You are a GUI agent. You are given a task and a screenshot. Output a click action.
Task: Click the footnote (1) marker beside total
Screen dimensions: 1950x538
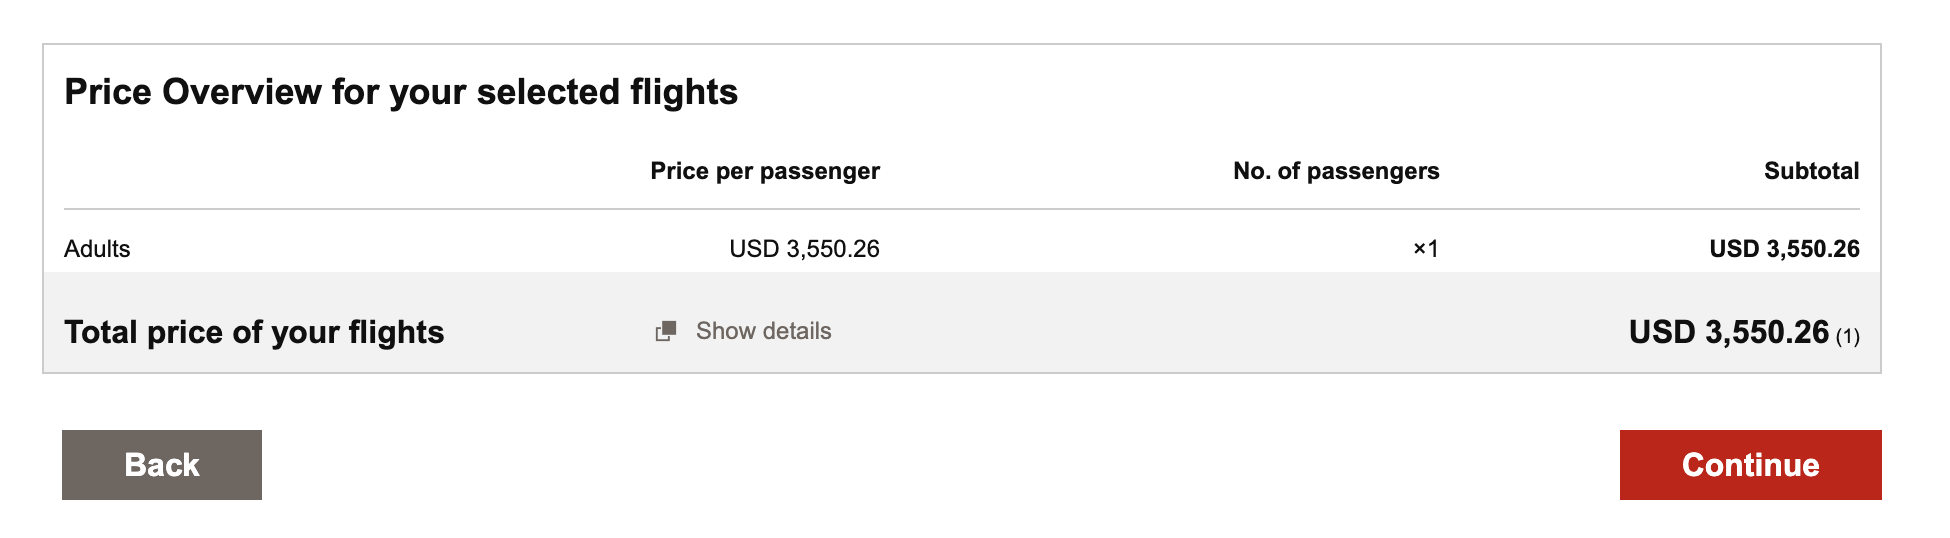(x=1847, y=337)
